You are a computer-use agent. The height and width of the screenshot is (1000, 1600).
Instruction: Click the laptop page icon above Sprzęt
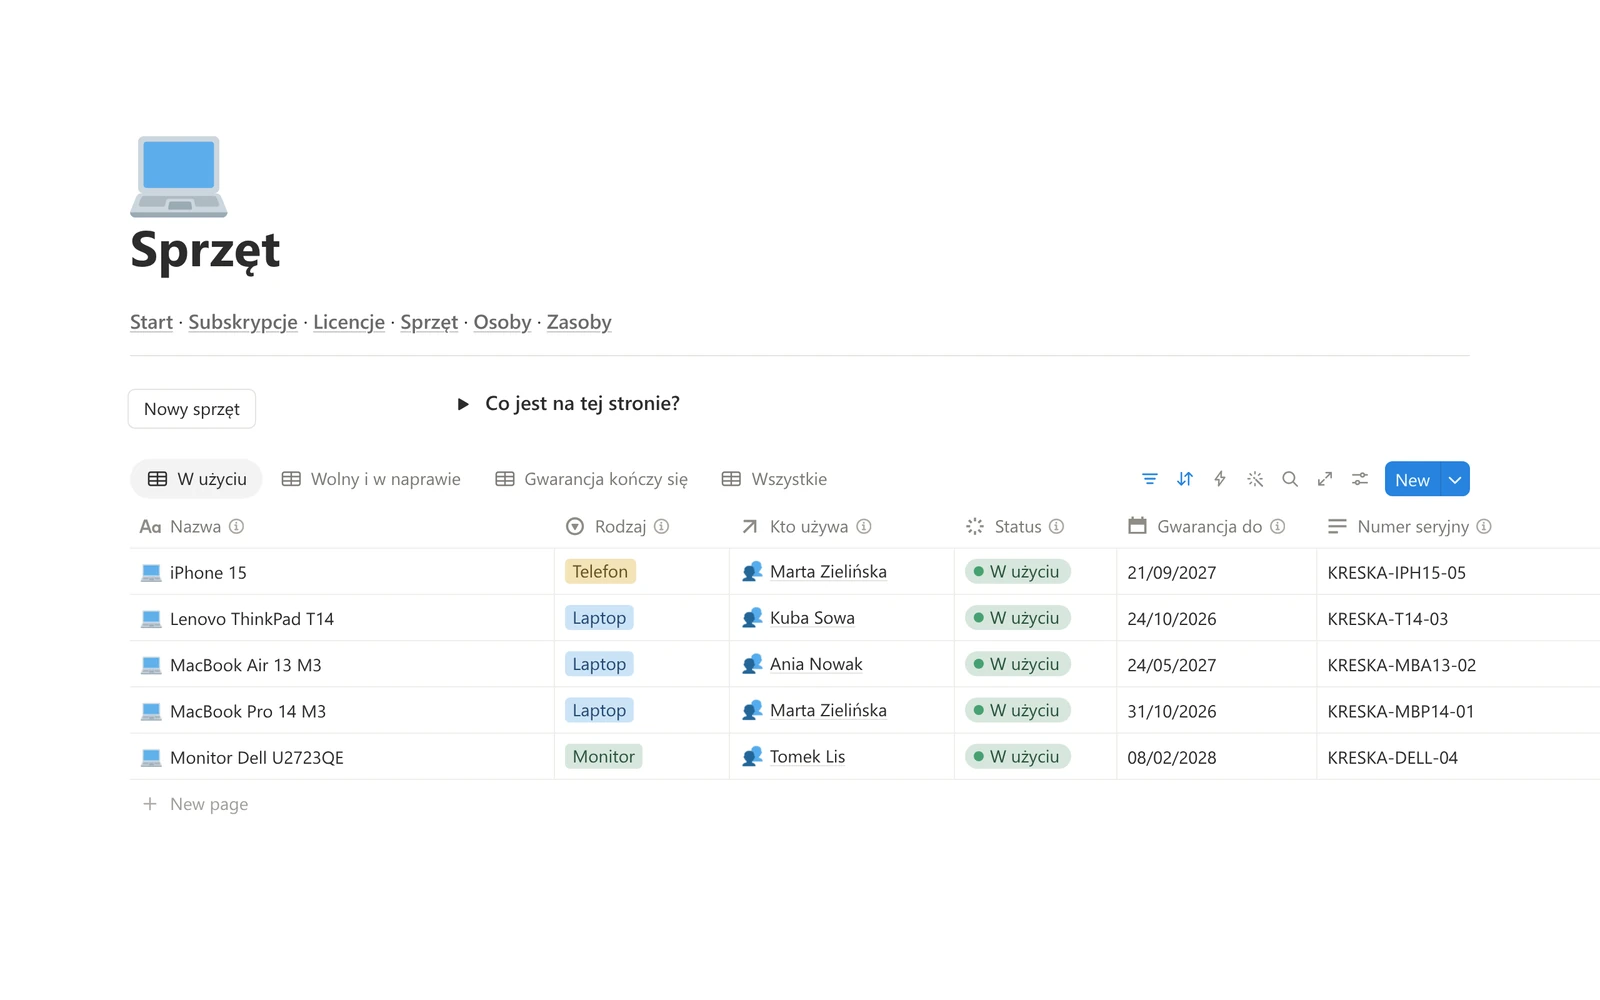[179, 176]
